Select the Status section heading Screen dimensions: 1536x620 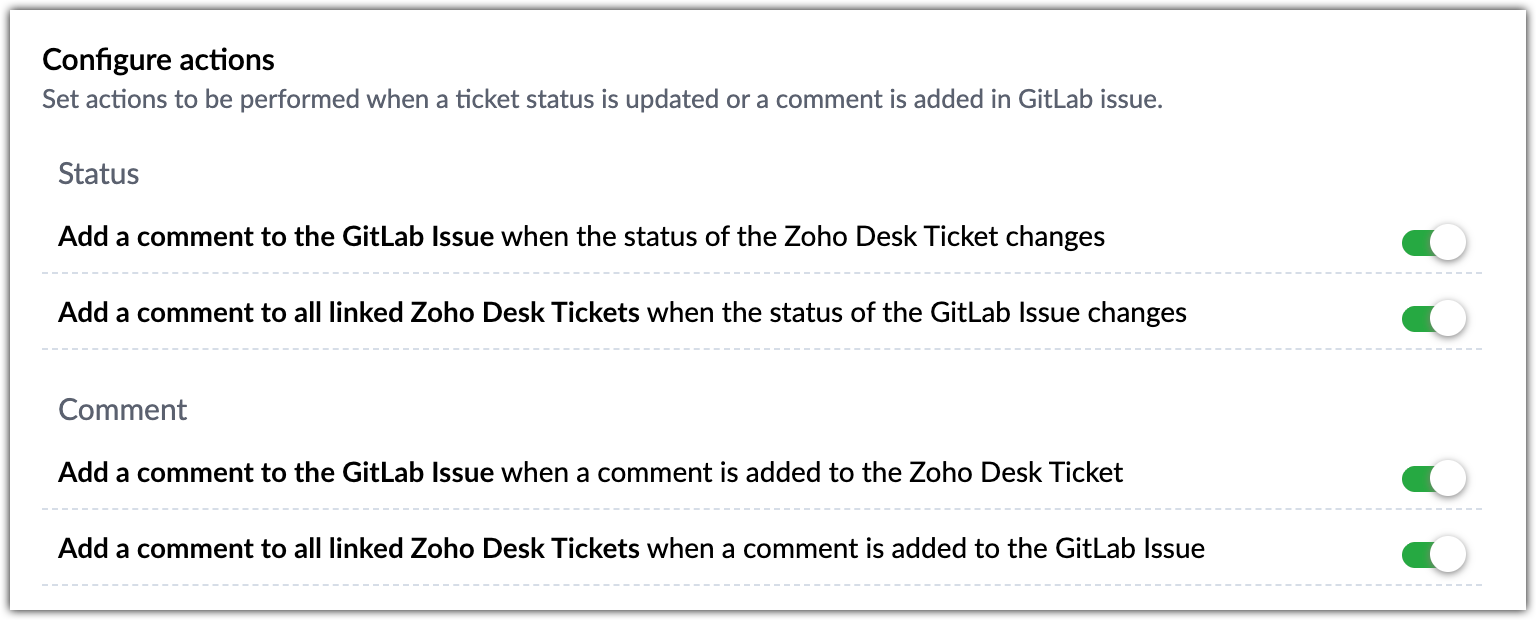coord(99,174)
